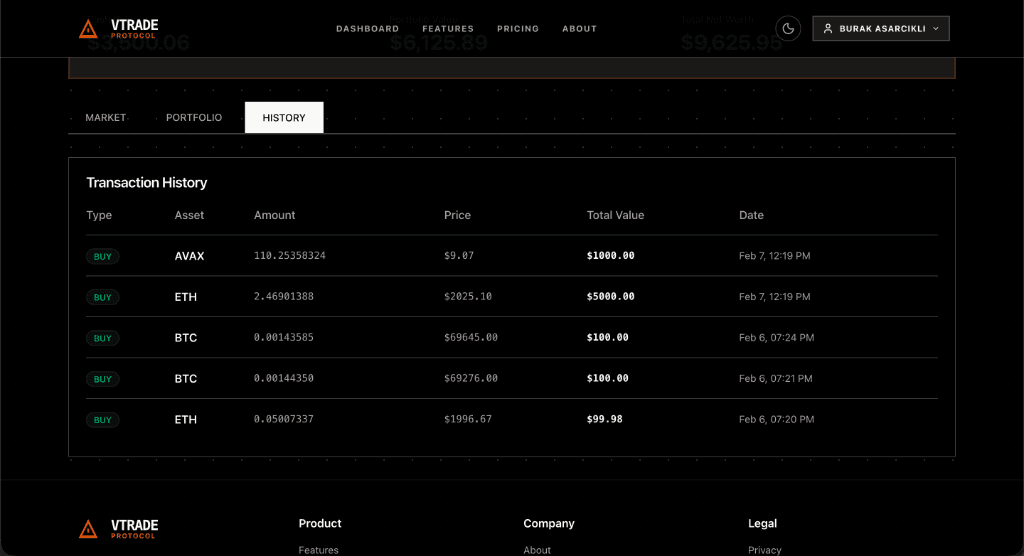This screenshot has height=556, width=1024.
Task: Click total value $1000.00
Action: coord(611,255)
